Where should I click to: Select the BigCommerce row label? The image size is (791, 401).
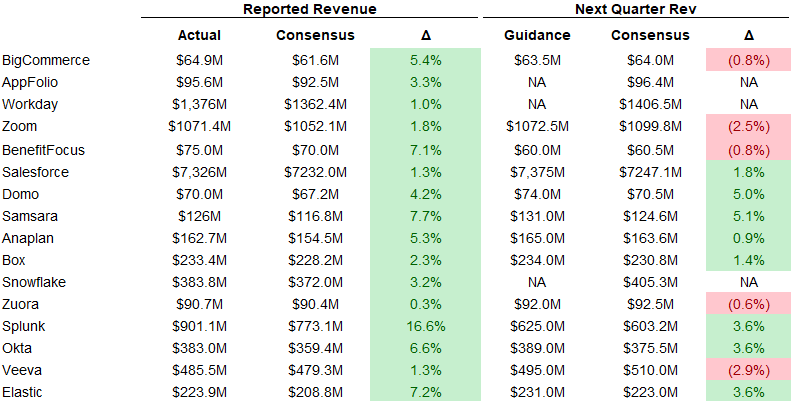(46, 60)
